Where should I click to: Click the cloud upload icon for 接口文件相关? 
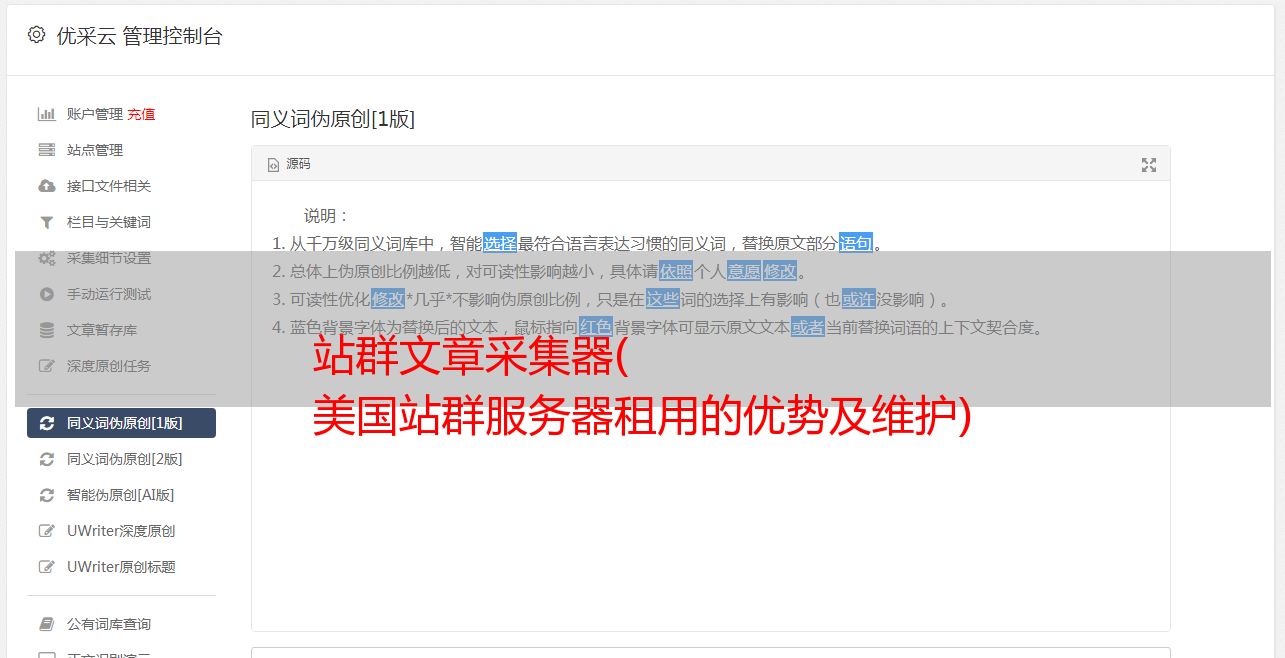[46, 186]
